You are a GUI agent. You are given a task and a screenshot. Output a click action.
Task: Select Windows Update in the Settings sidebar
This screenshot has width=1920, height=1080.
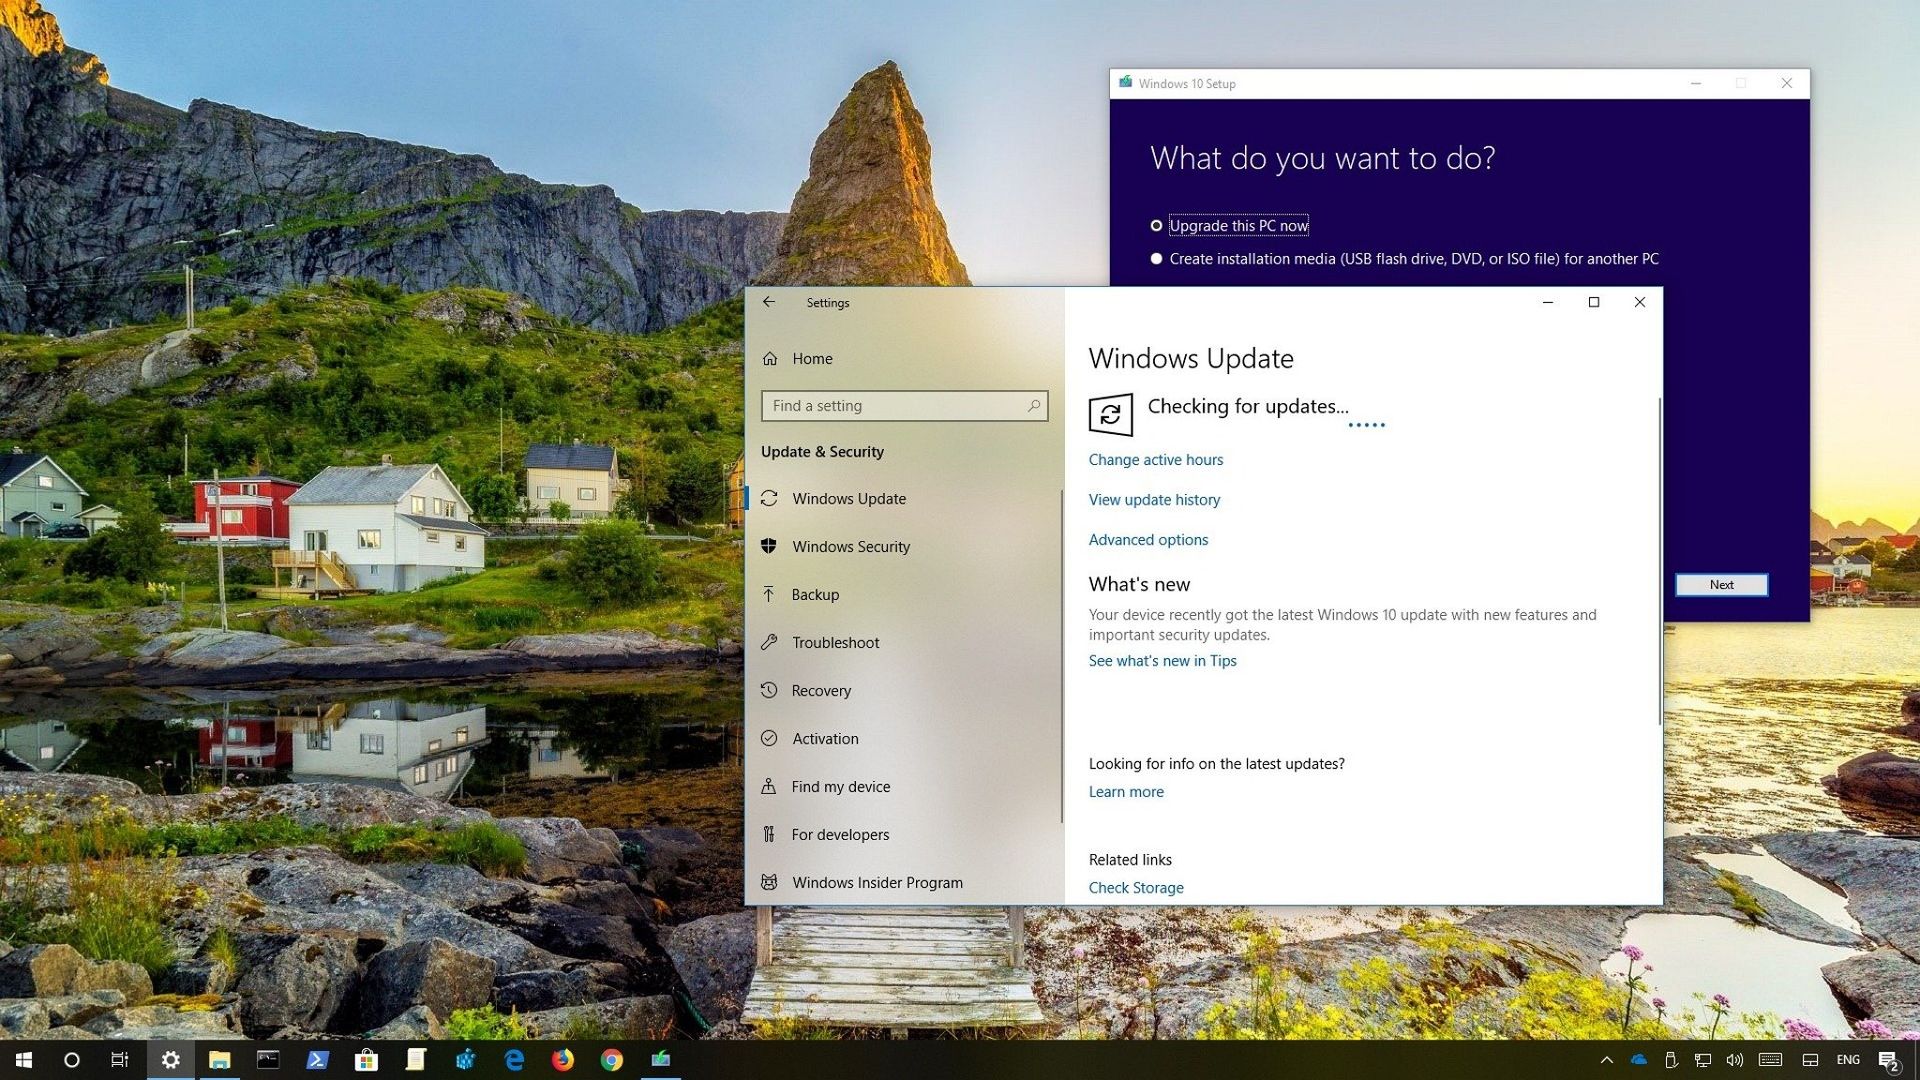click(x=848, y=498)
